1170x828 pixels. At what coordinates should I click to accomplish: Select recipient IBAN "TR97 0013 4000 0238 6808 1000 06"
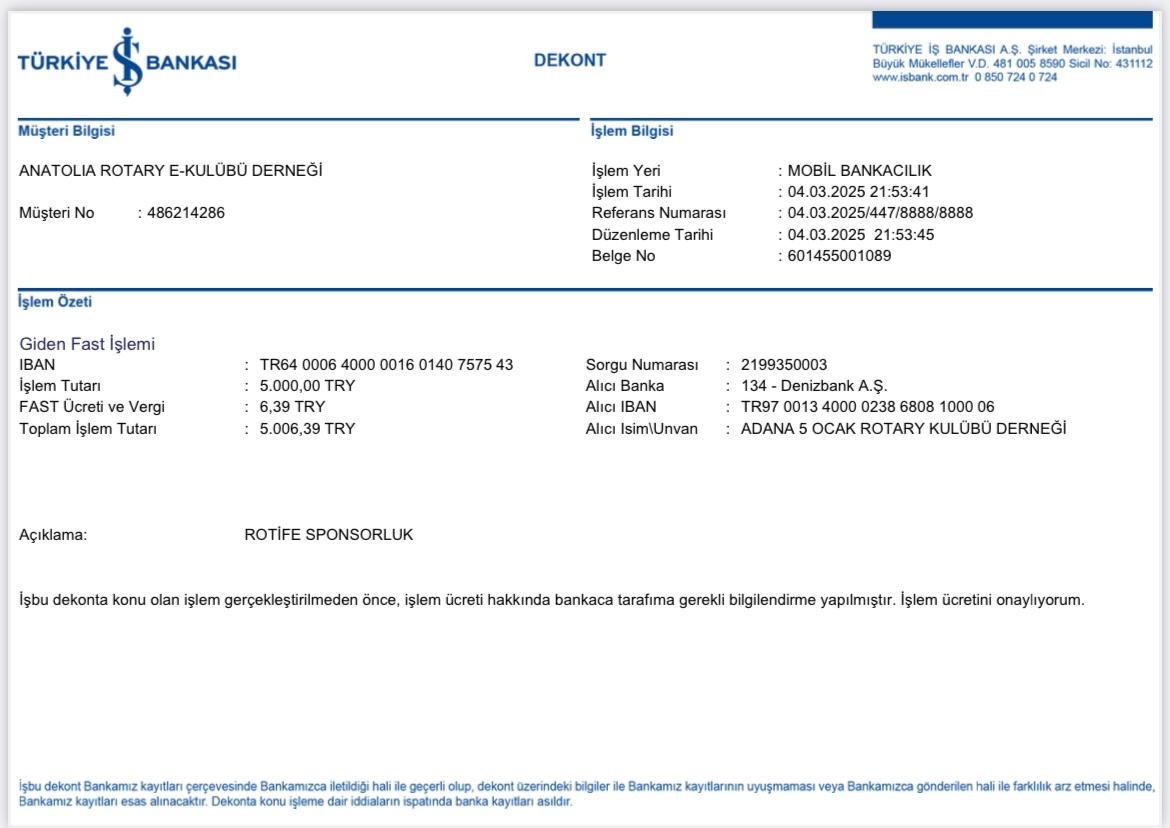pos(868,407)
